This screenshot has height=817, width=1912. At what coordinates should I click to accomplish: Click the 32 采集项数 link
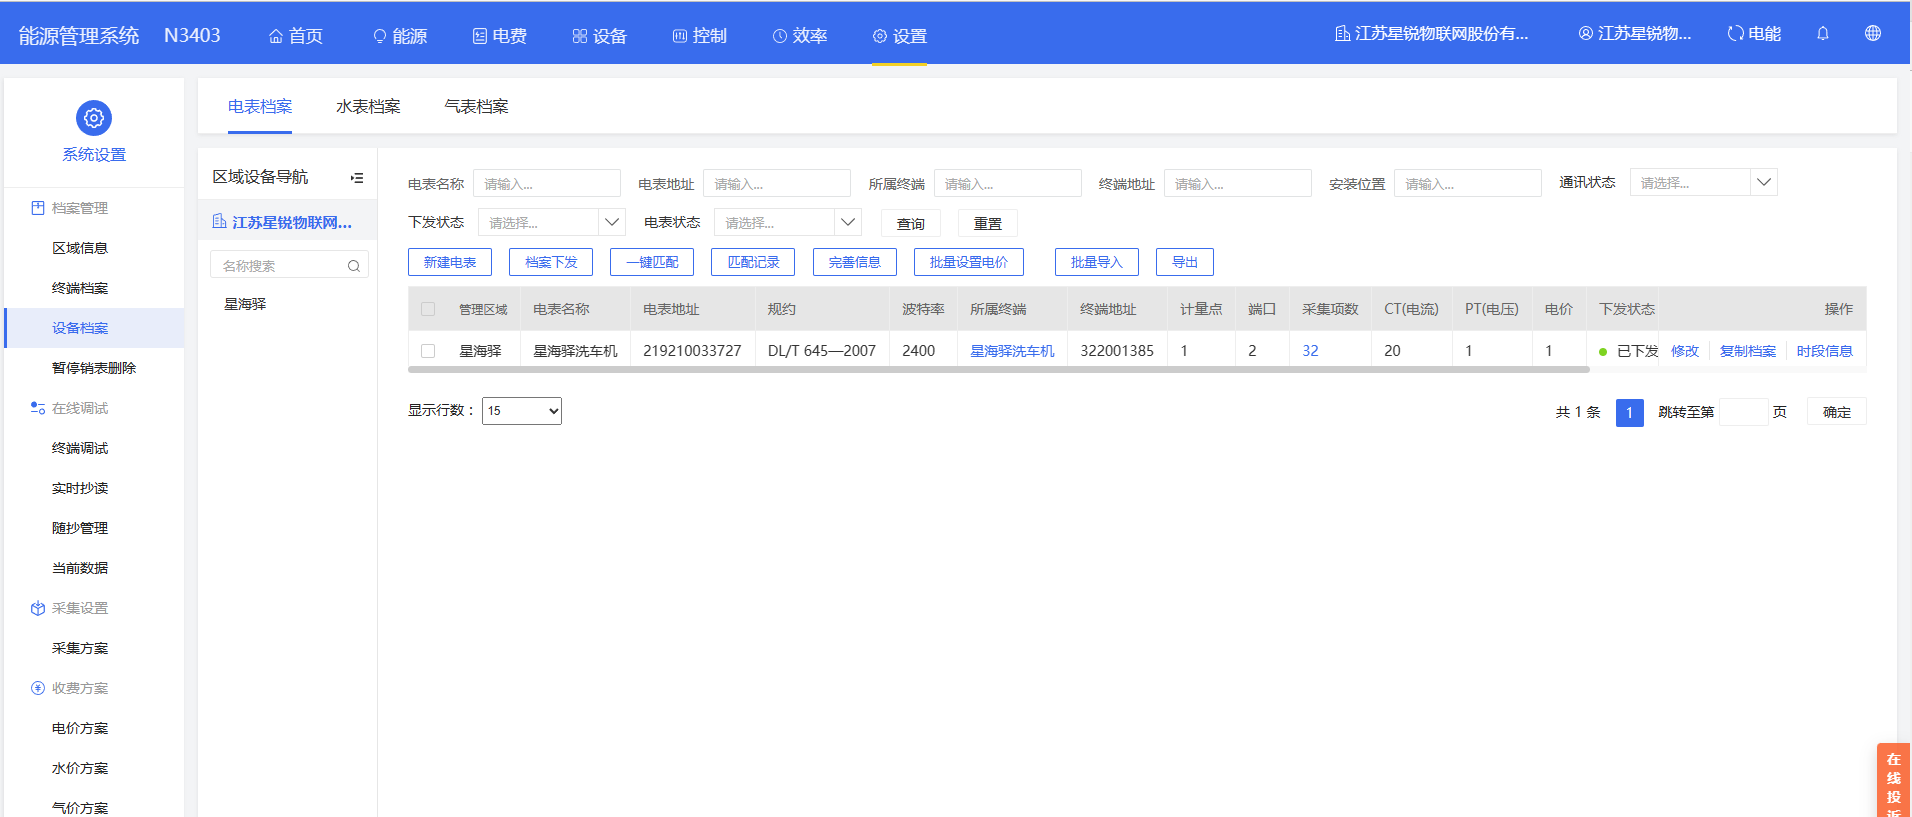[x=1310, y=351]
